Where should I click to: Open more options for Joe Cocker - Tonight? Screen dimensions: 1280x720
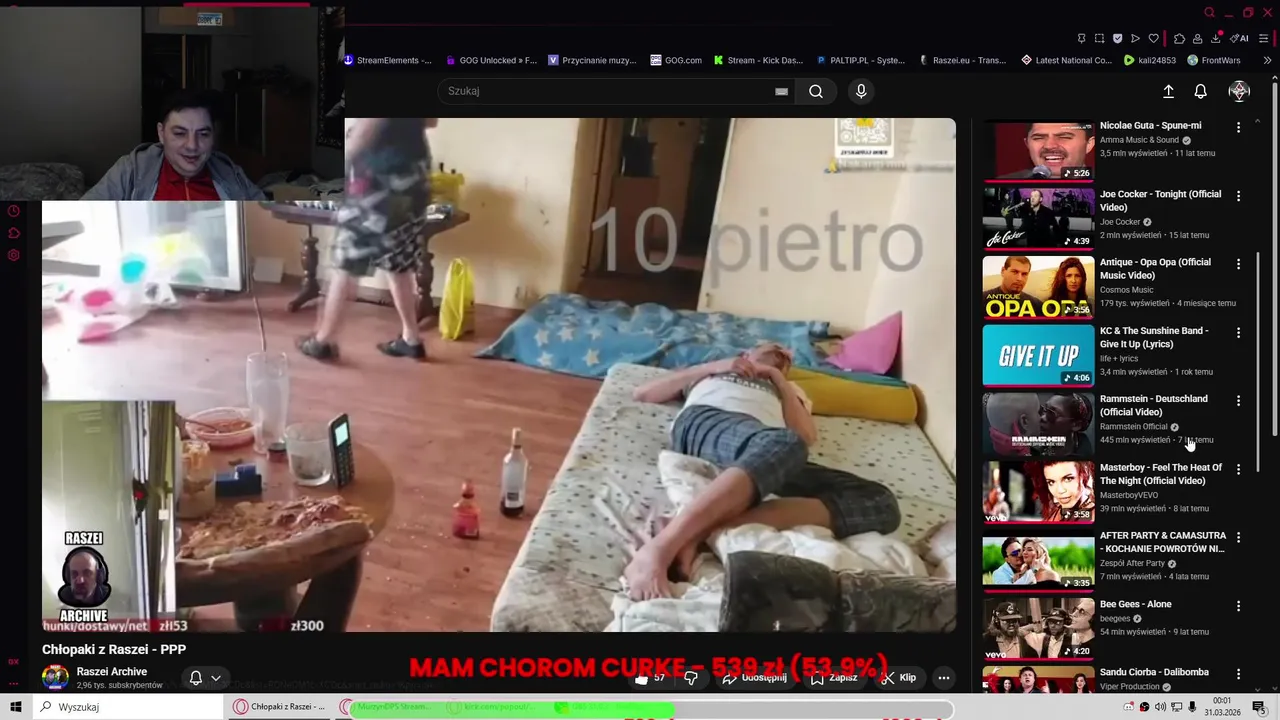click(x=1238, y=196)
